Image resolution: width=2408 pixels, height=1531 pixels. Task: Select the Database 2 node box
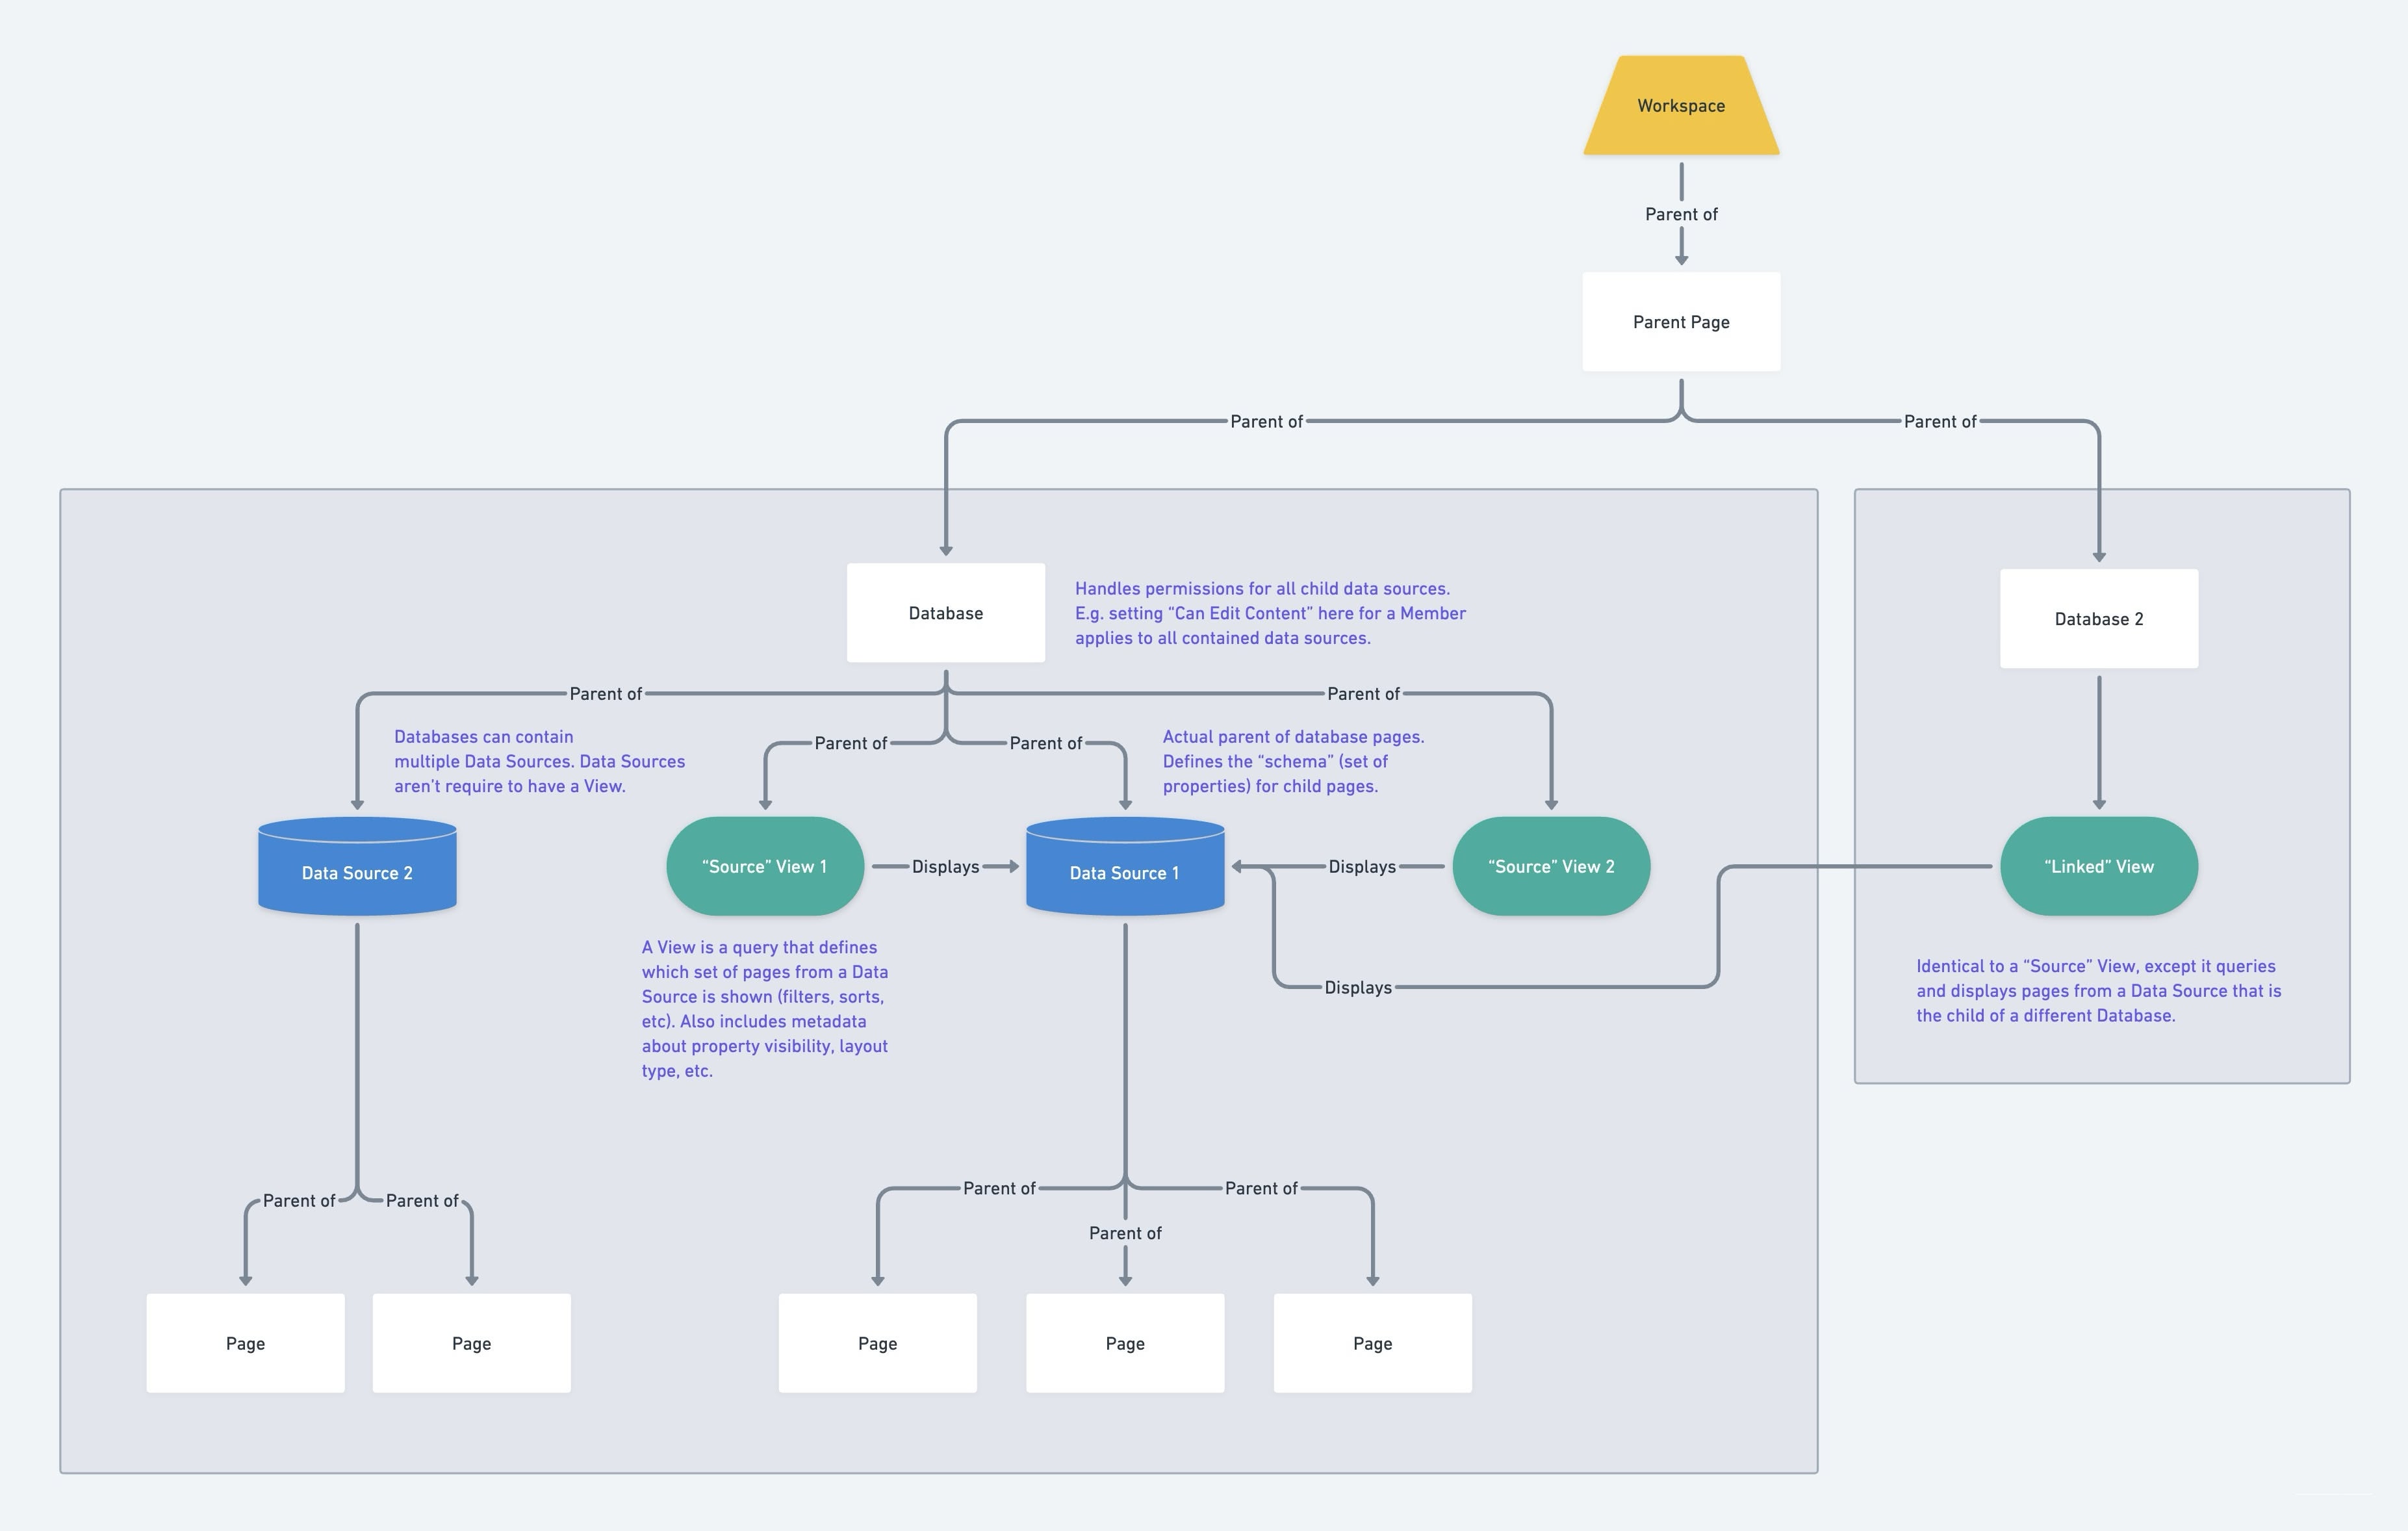pyautogui.click(x=2099, y=619)
